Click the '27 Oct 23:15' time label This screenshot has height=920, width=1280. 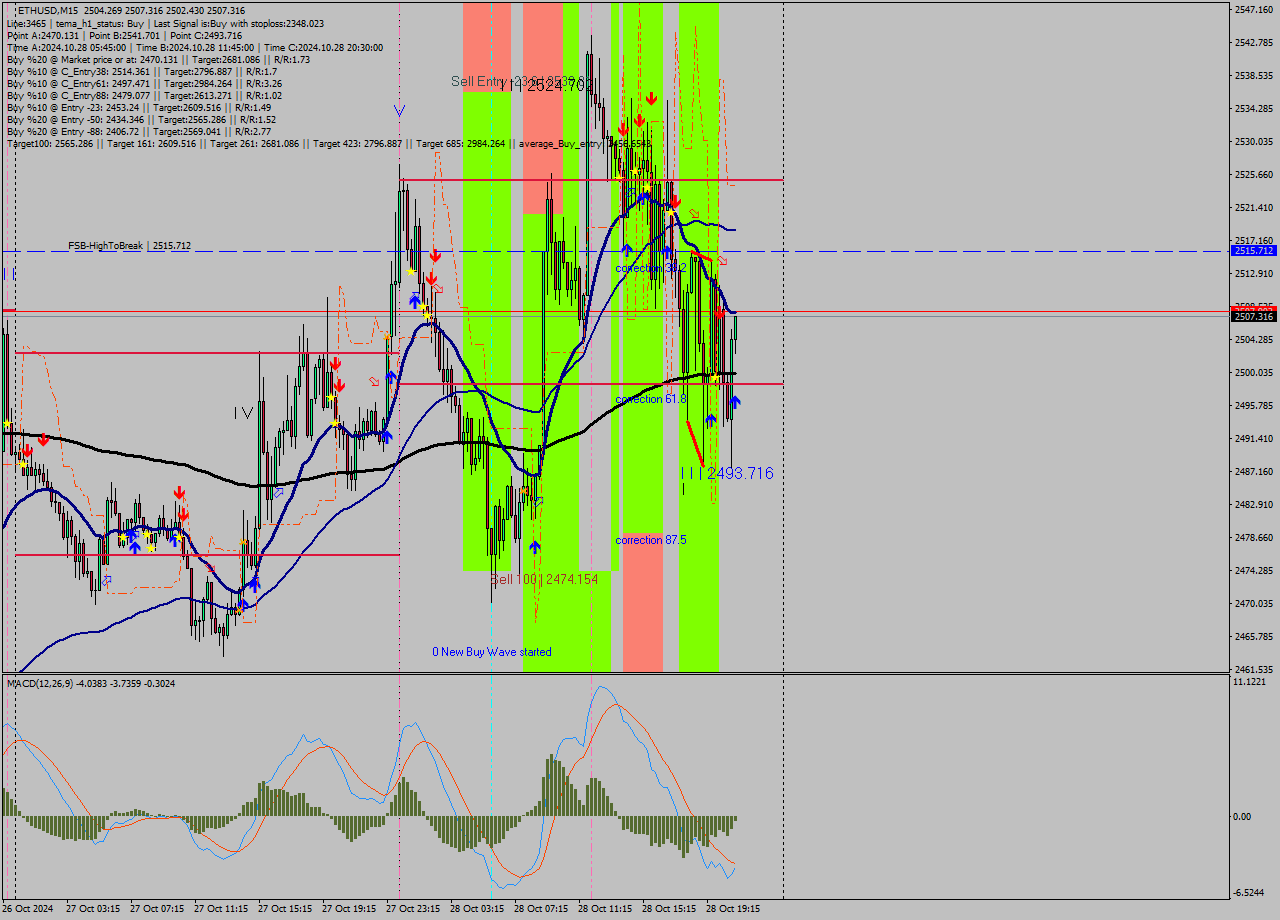tap(413, 909)
